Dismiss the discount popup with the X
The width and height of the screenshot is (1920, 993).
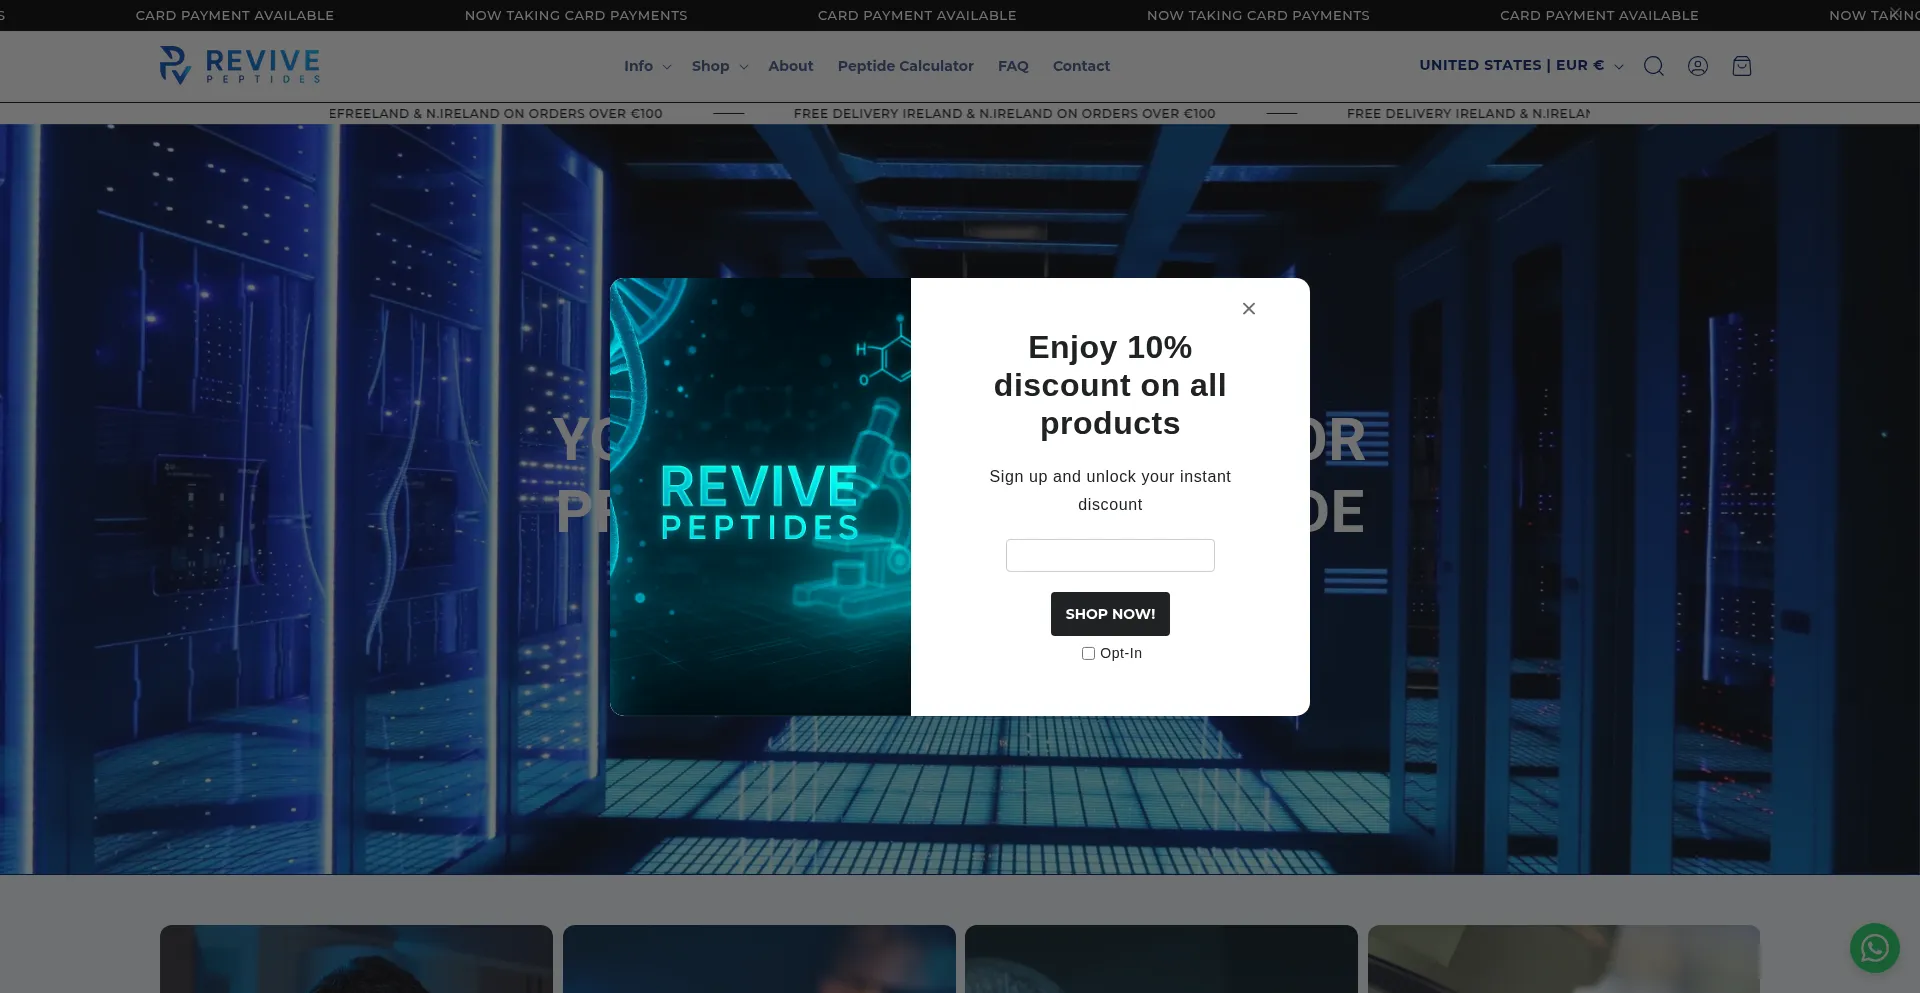[x=1248, y=308]
